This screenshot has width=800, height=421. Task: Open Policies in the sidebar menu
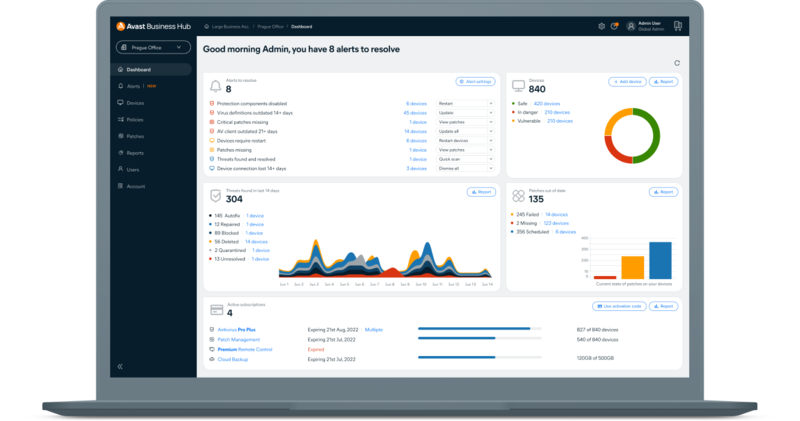point(135,119)
